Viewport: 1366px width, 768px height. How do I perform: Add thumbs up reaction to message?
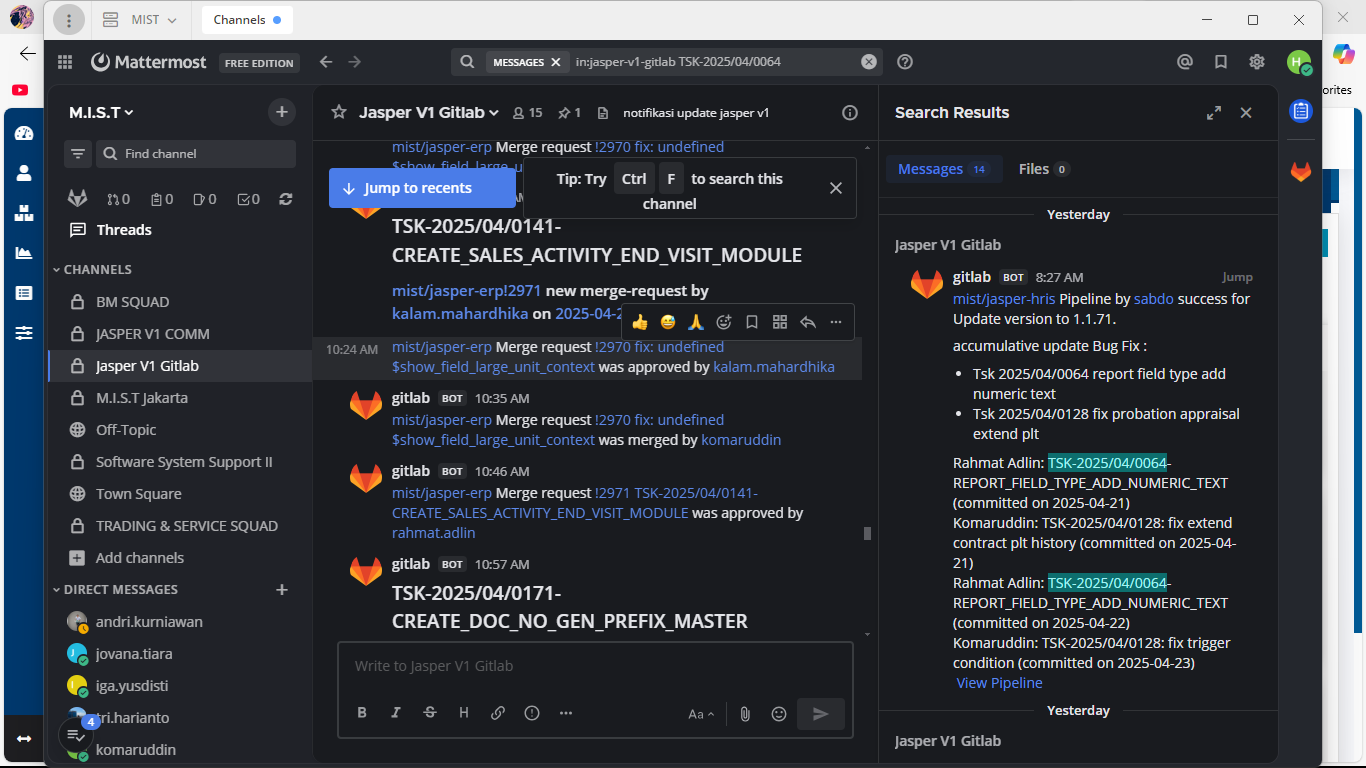640,322
